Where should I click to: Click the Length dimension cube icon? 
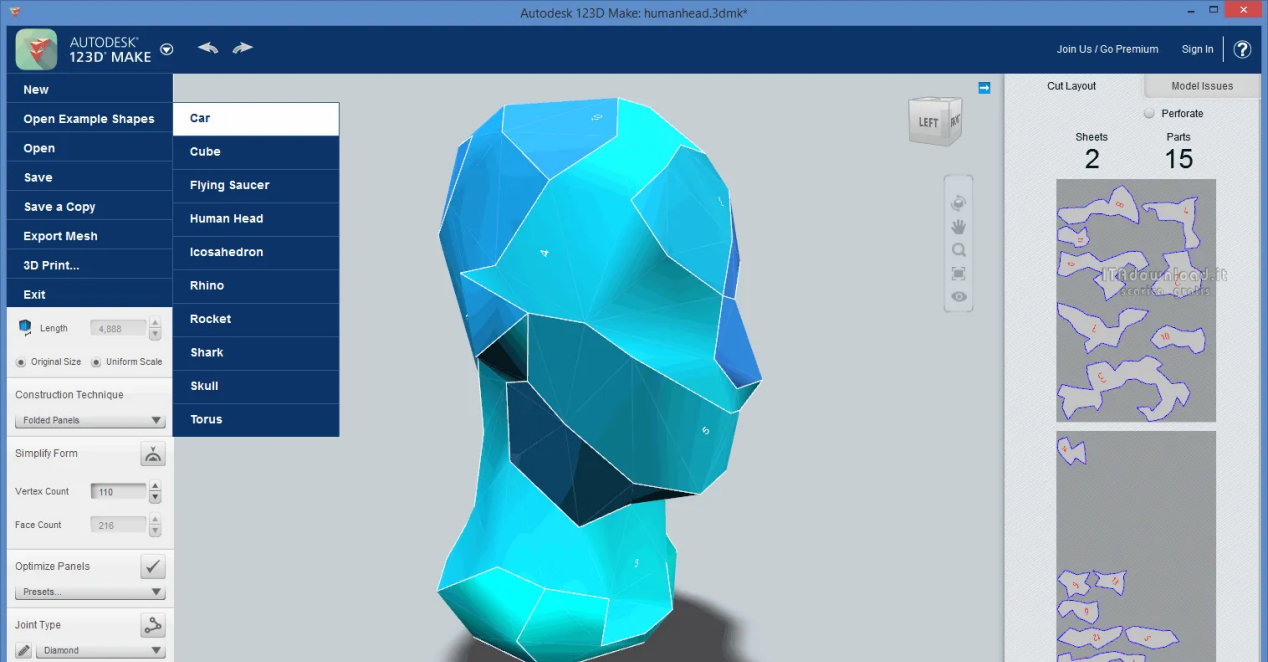pyautogui.click(x=25, y=328)
